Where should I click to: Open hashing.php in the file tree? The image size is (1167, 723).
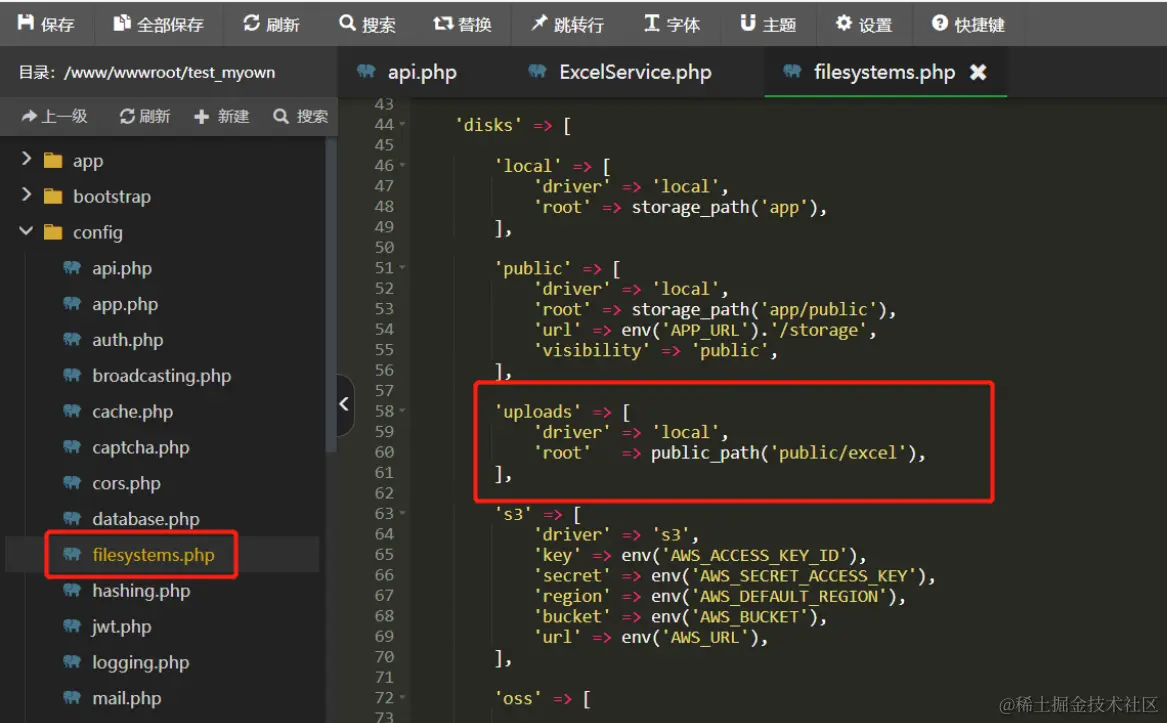click(x=141, y=590)
